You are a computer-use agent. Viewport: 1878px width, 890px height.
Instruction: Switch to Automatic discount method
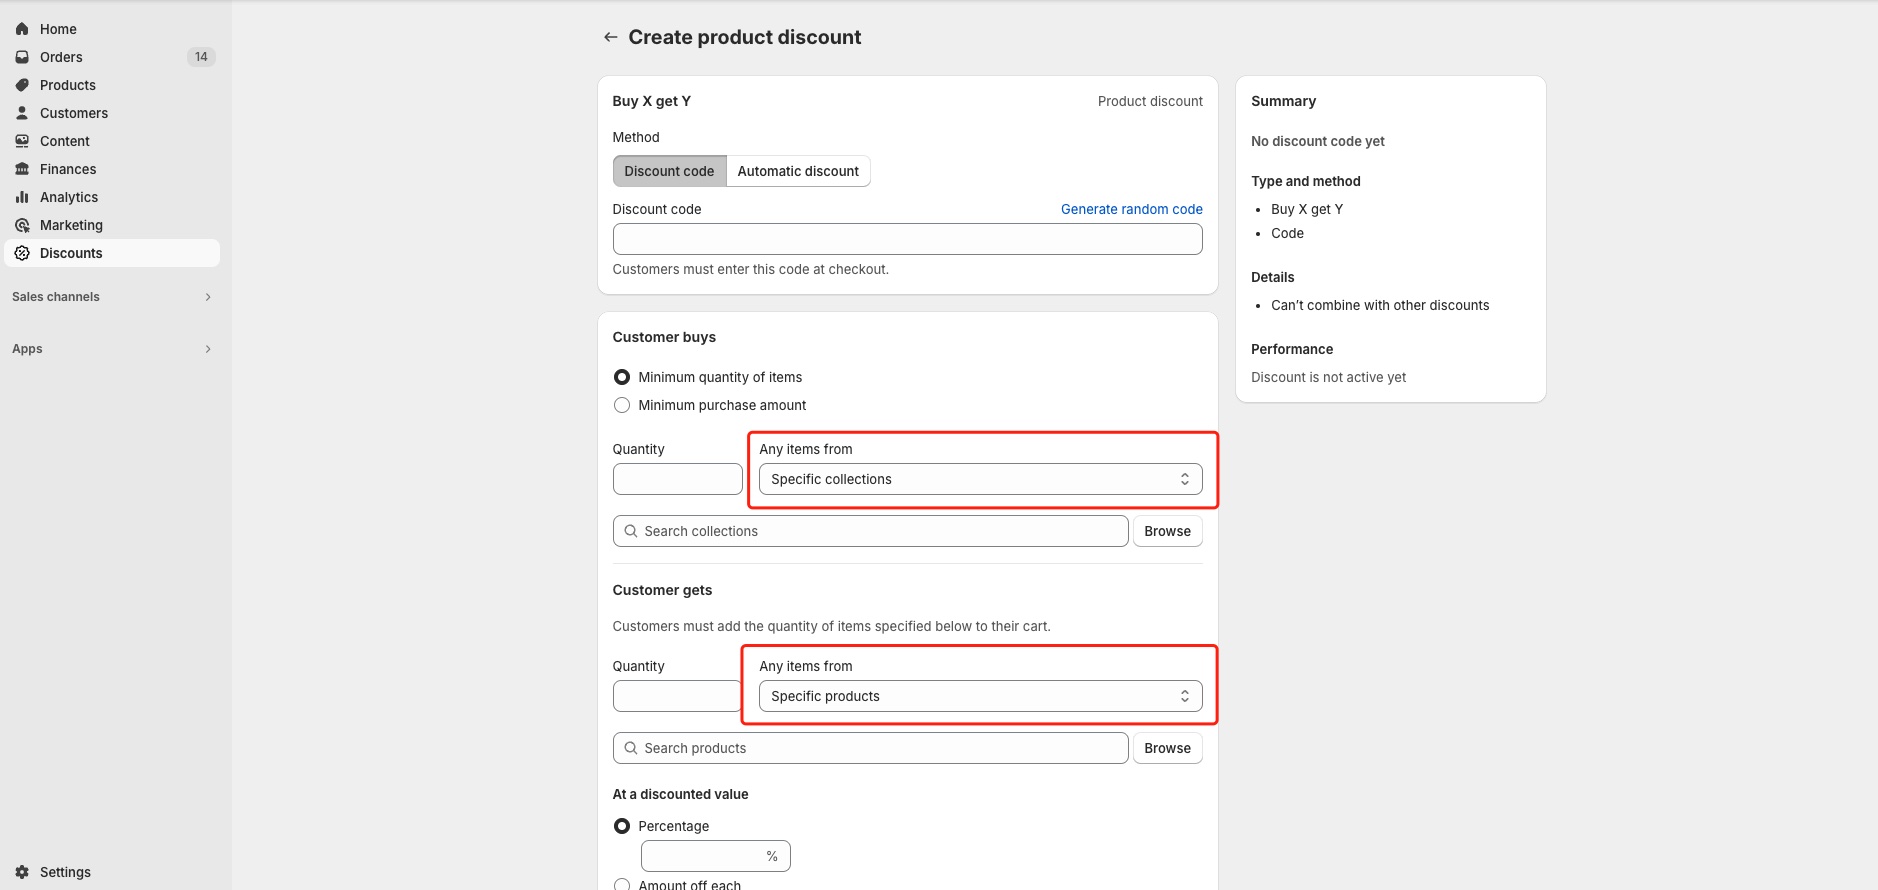pos(798,171)
